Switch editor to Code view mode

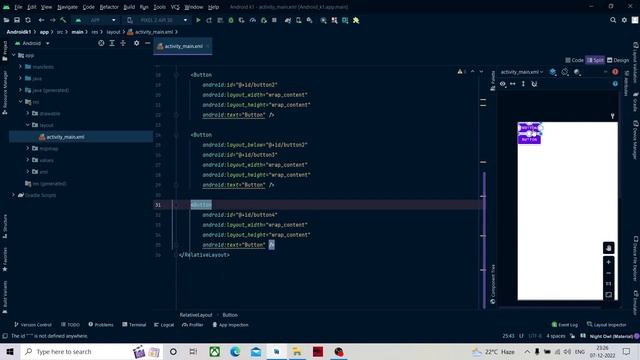(574, 60)
